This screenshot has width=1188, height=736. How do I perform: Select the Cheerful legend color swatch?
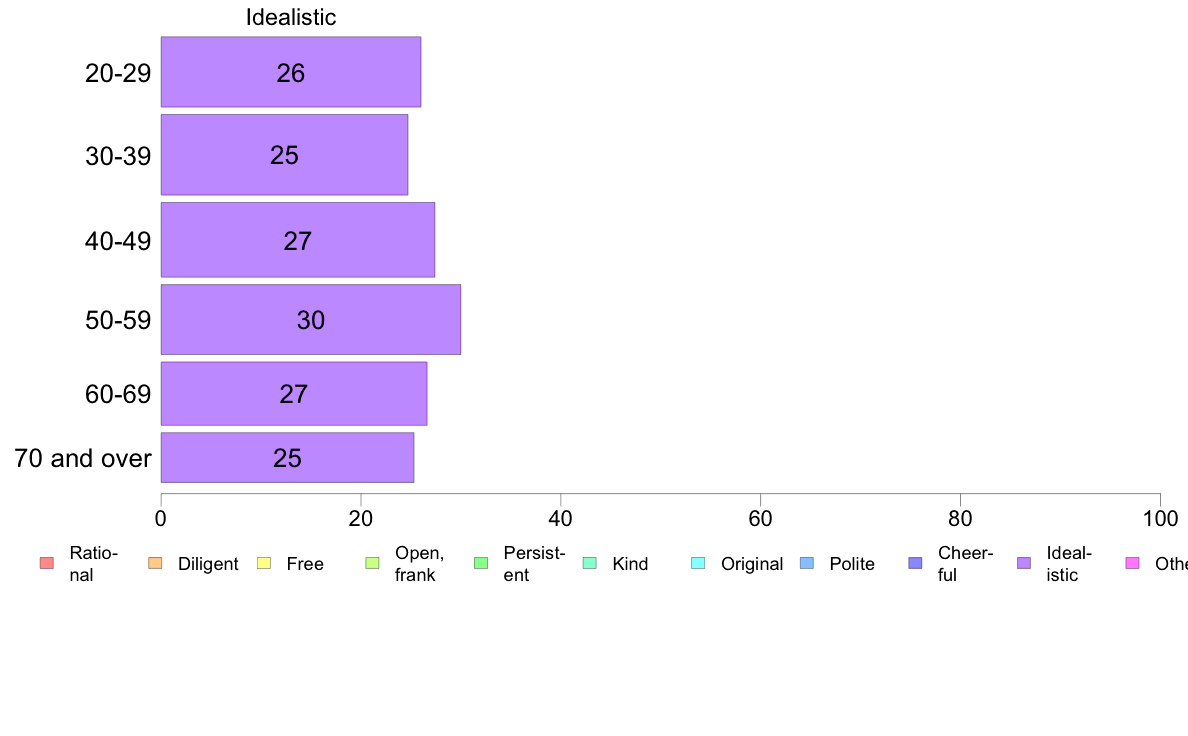(915, 563)
